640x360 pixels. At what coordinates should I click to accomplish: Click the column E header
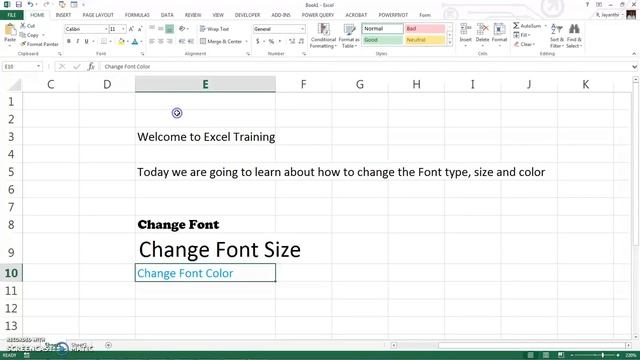(x=205, y=84)
